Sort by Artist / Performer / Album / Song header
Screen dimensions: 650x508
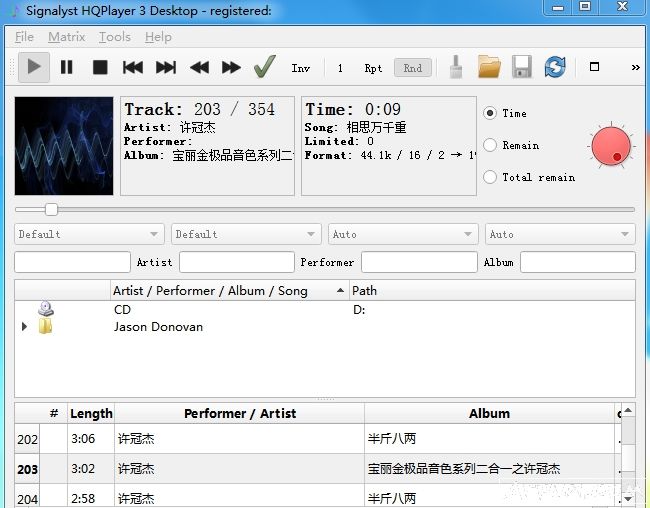230,290
